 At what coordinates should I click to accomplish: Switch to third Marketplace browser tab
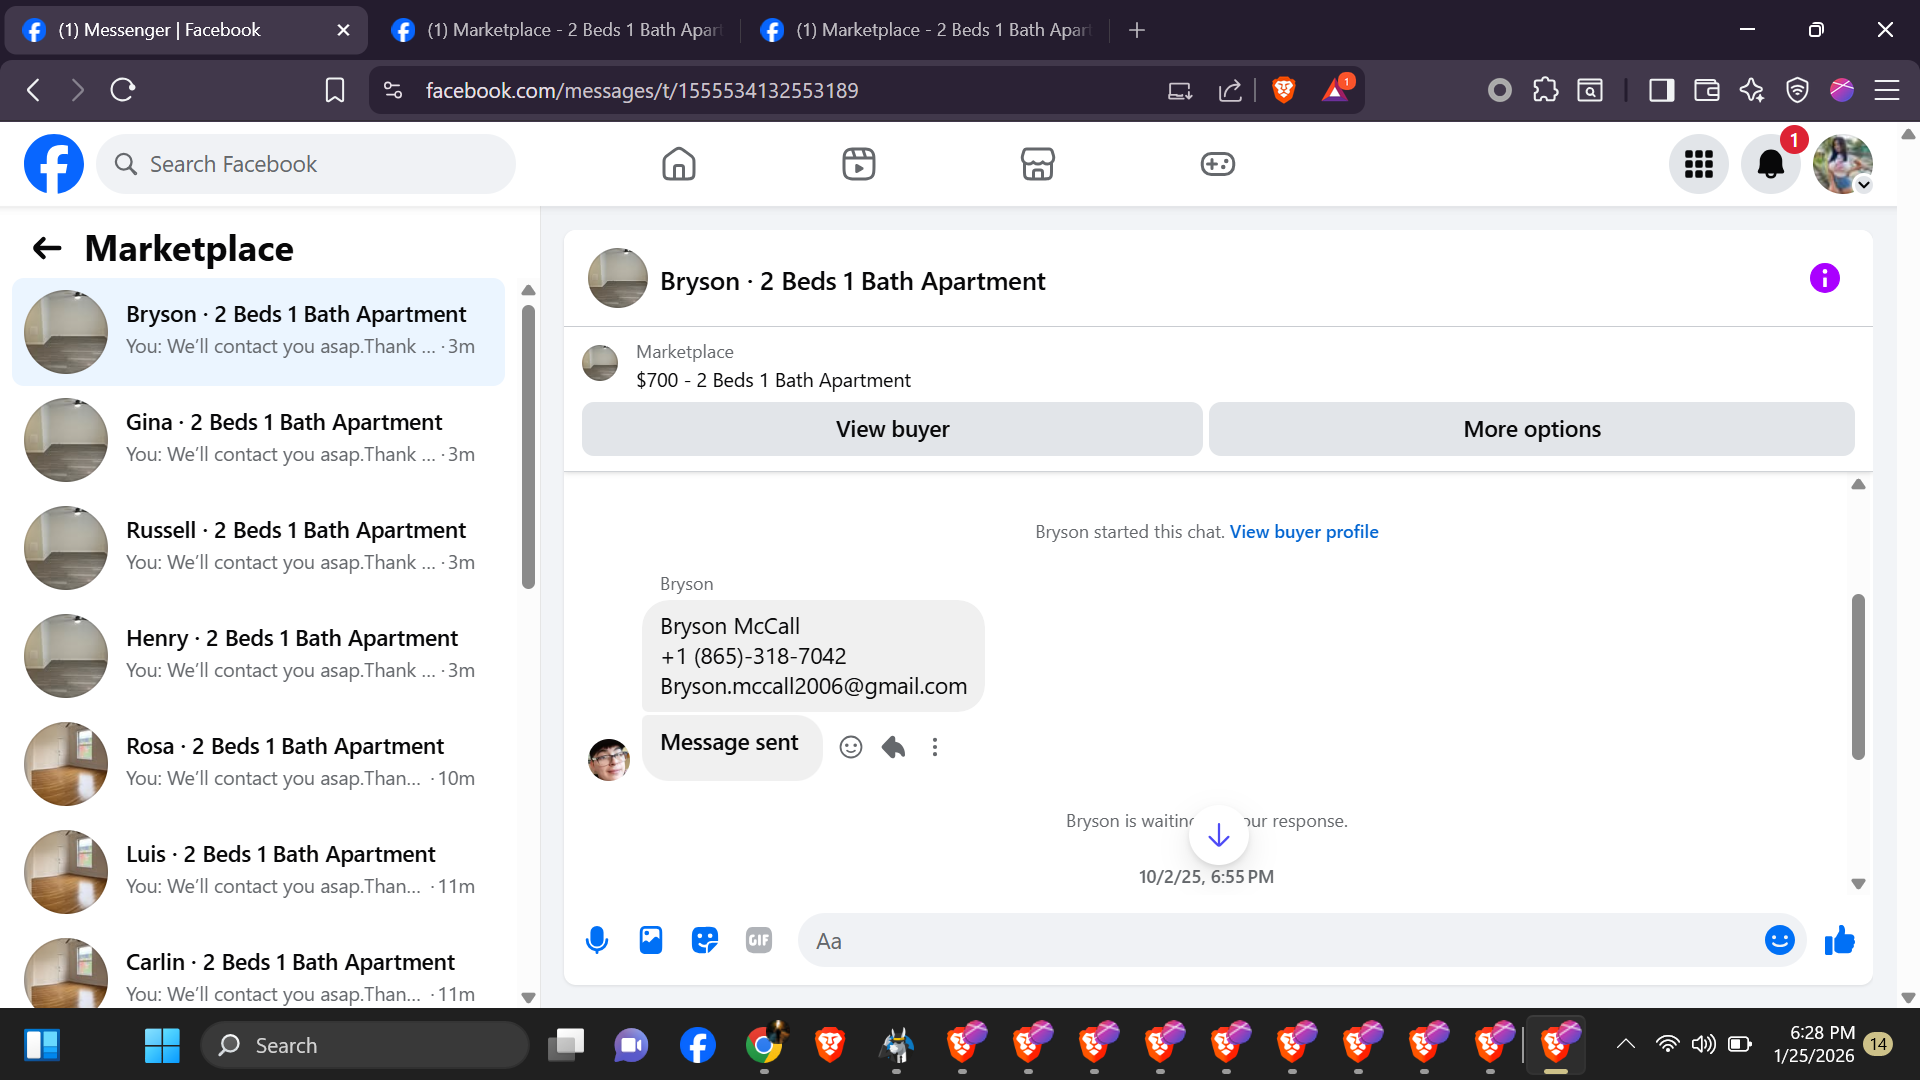(926, 30)
